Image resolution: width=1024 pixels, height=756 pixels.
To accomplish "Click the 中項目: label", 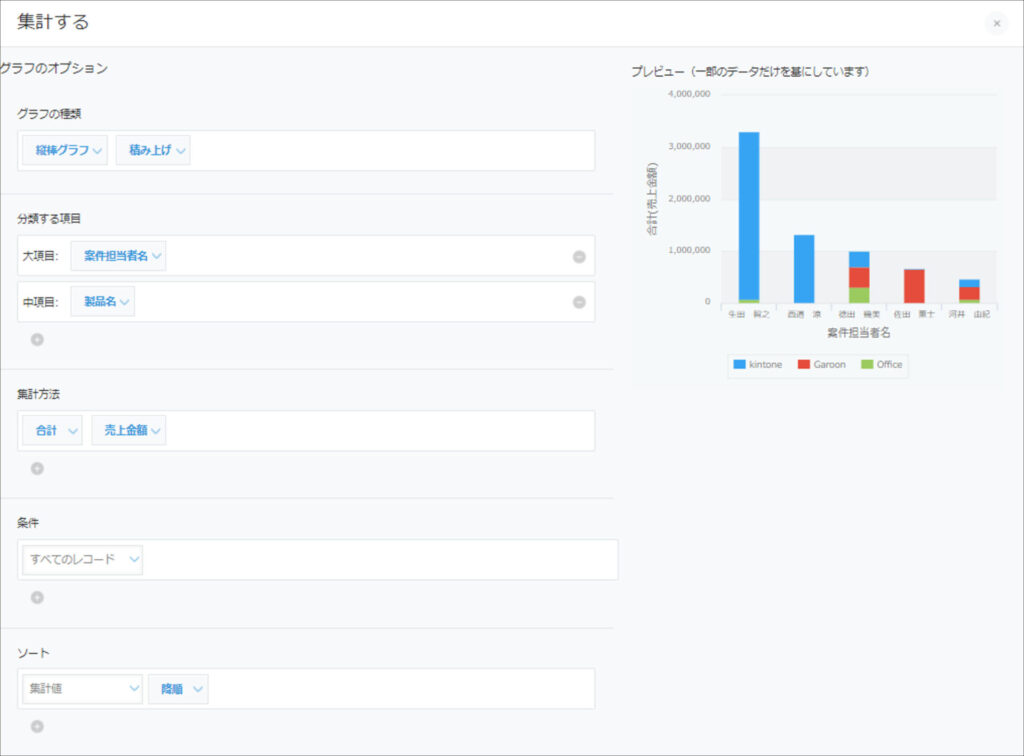I will click(x=40, y=302).
